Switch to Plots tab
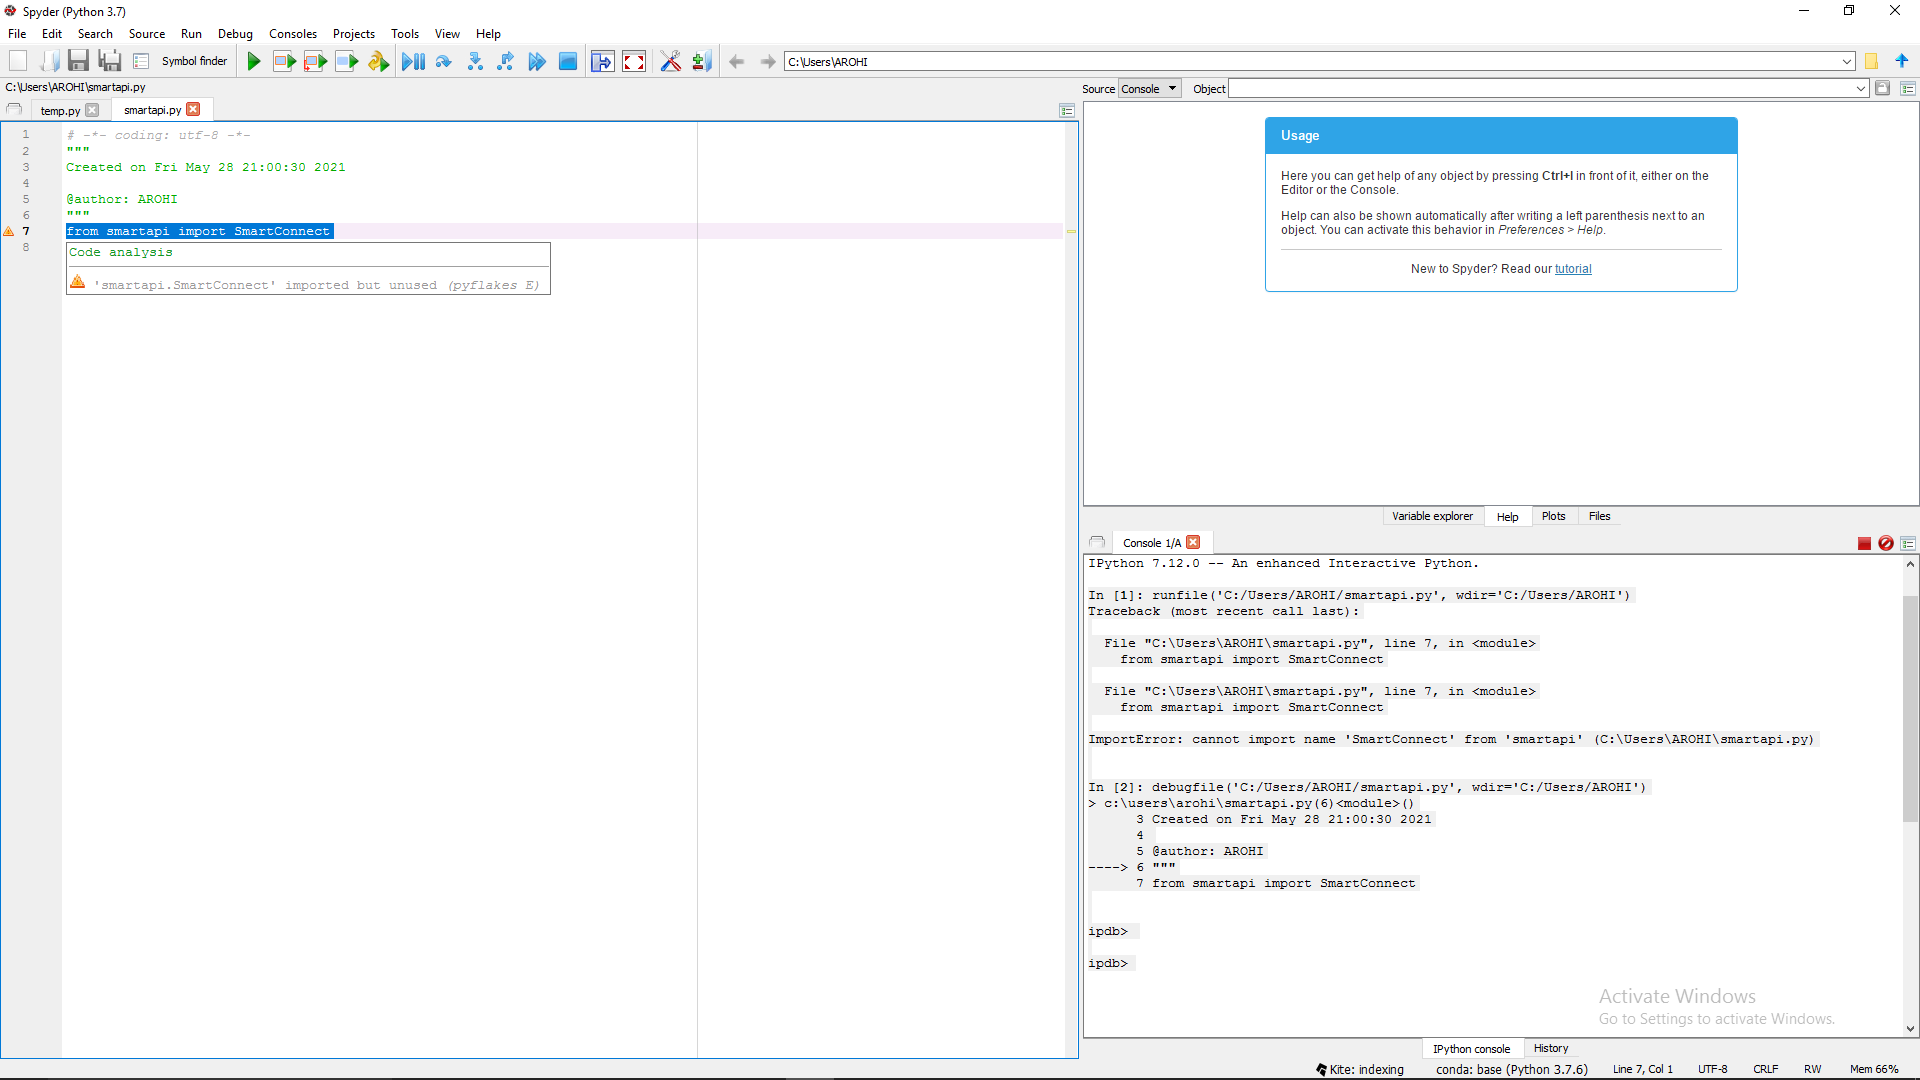The height and width of the screenshot is (1080, 1920). pyautogui.click(x=1553, y=516)
